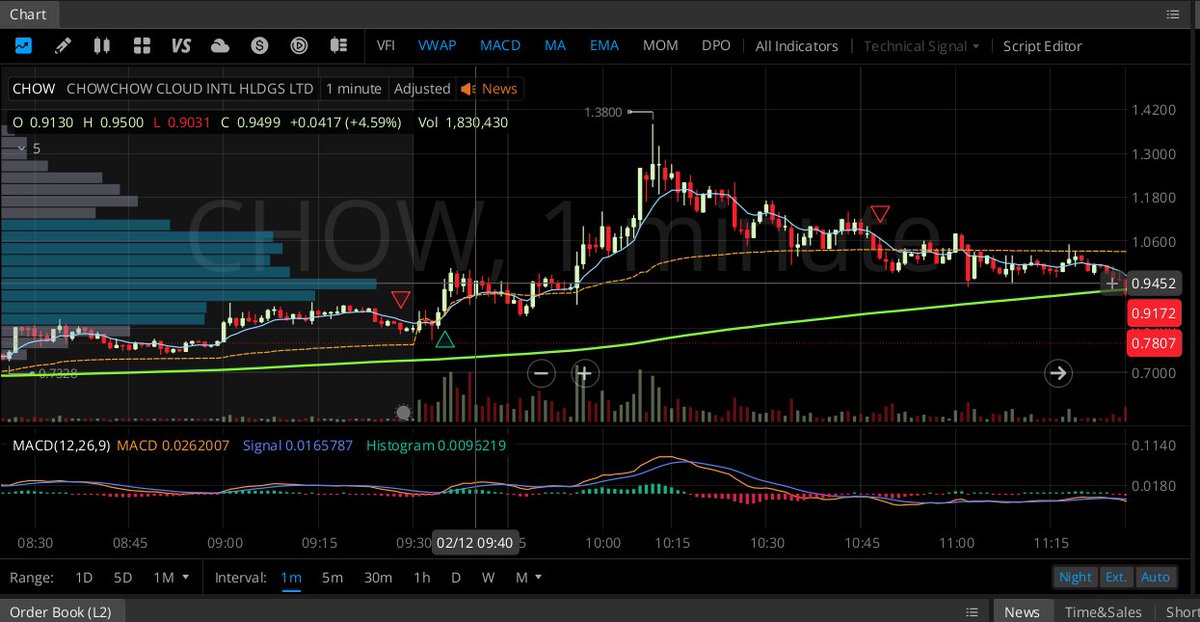Select the W weekly interval
This screenshot has height=622, width=1200.
[488, 577]
